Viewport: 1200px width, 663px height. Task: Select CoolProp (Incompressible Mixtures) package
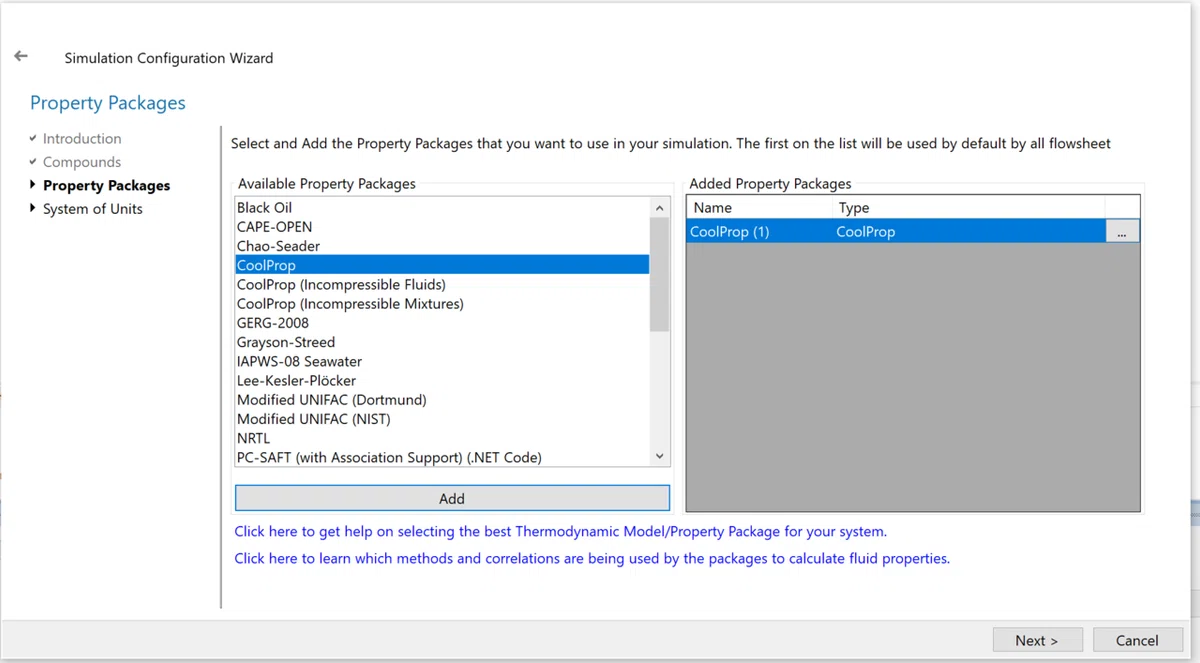[442, 303]
